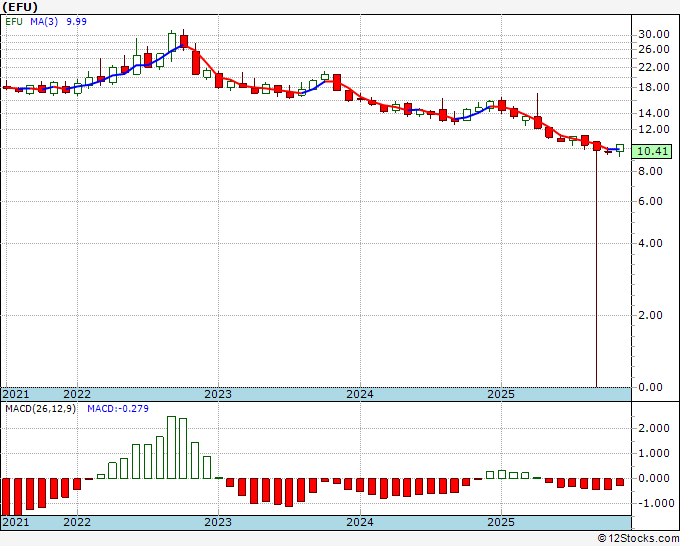The height and width of the screenshot is (546, 680).
Task: Click the 2.00 price axis label
Action: (x=651, y=315)
